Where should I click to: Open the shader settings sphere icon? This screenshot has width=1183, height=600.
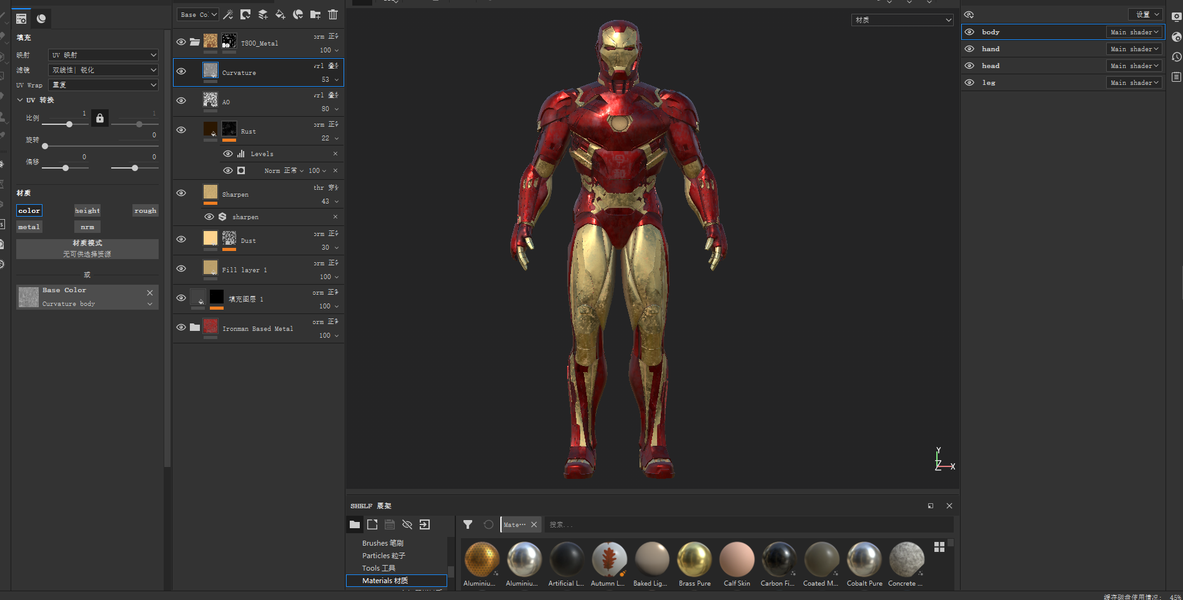pyautogui.click(x=1176, y=37)
